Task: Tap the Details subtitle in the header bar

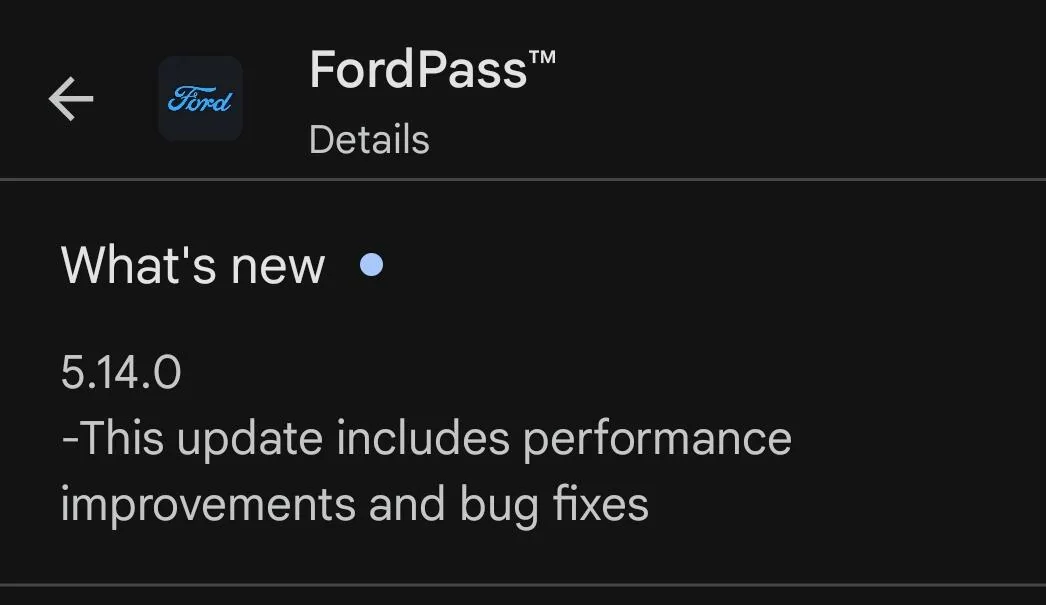Action: click(369, 140)
